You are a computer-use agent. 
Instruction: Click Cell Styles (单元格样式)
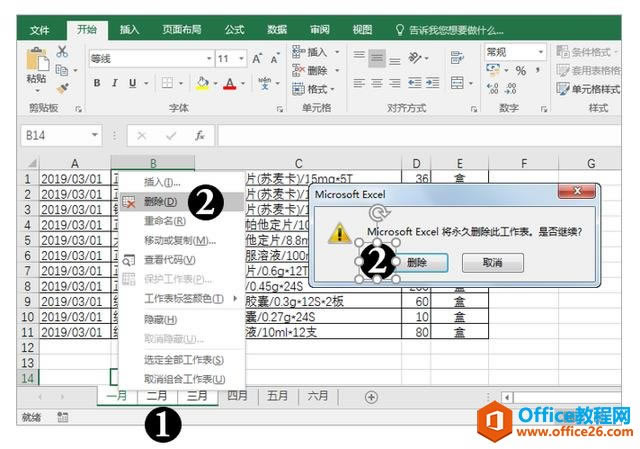pos(589,89)
